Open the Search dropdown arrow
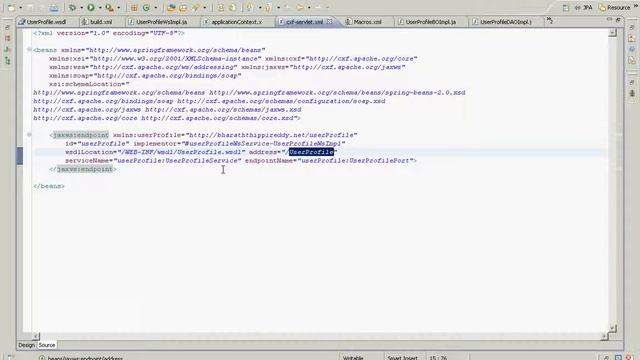Image resolution: width=640 pixels, height=360 pixels. click(204, 8)
